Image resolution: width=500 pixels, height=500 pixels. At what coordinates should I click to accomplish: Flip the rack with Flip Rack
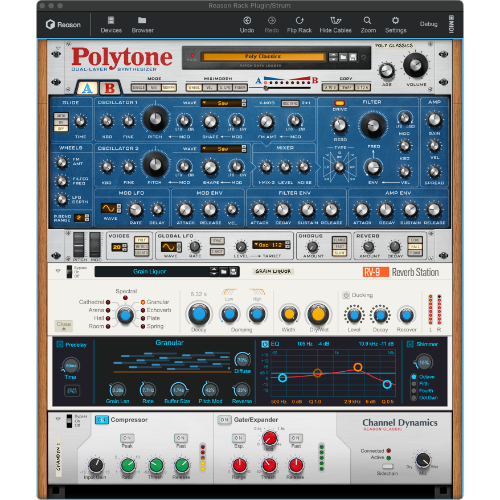coord(299,21)
